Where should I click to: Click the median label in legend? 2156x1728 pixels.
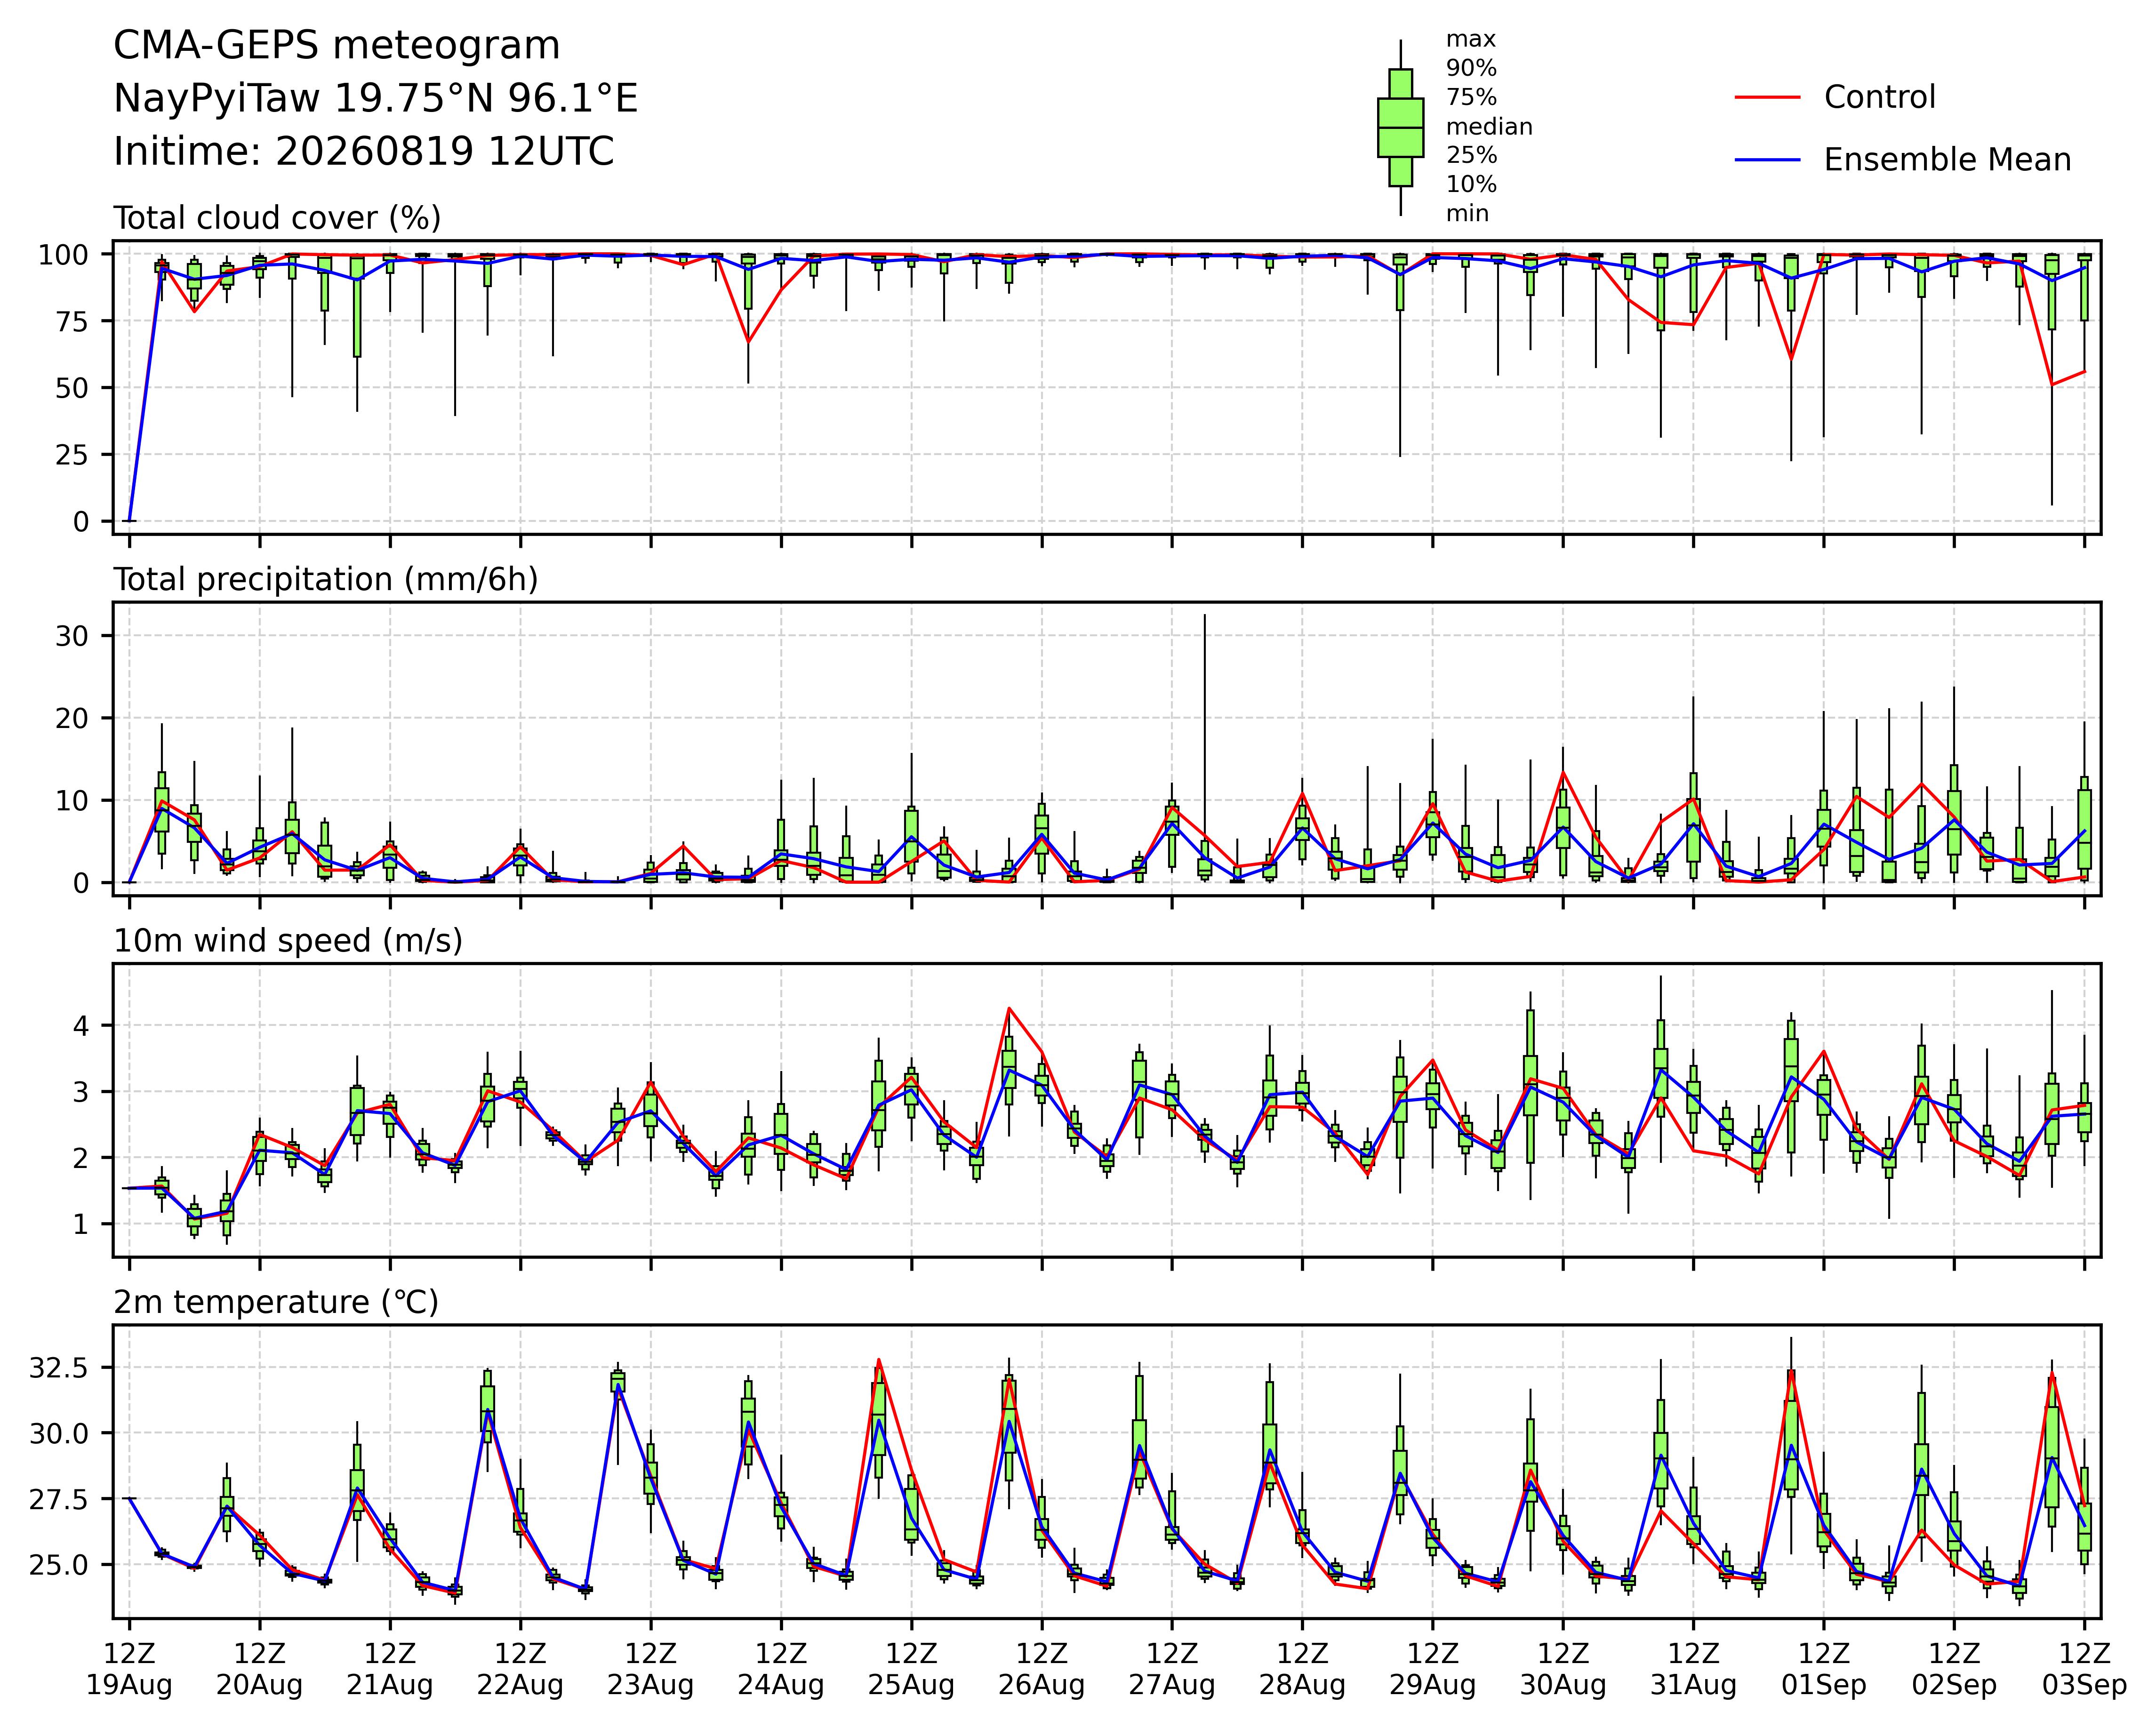(1489, 127)
